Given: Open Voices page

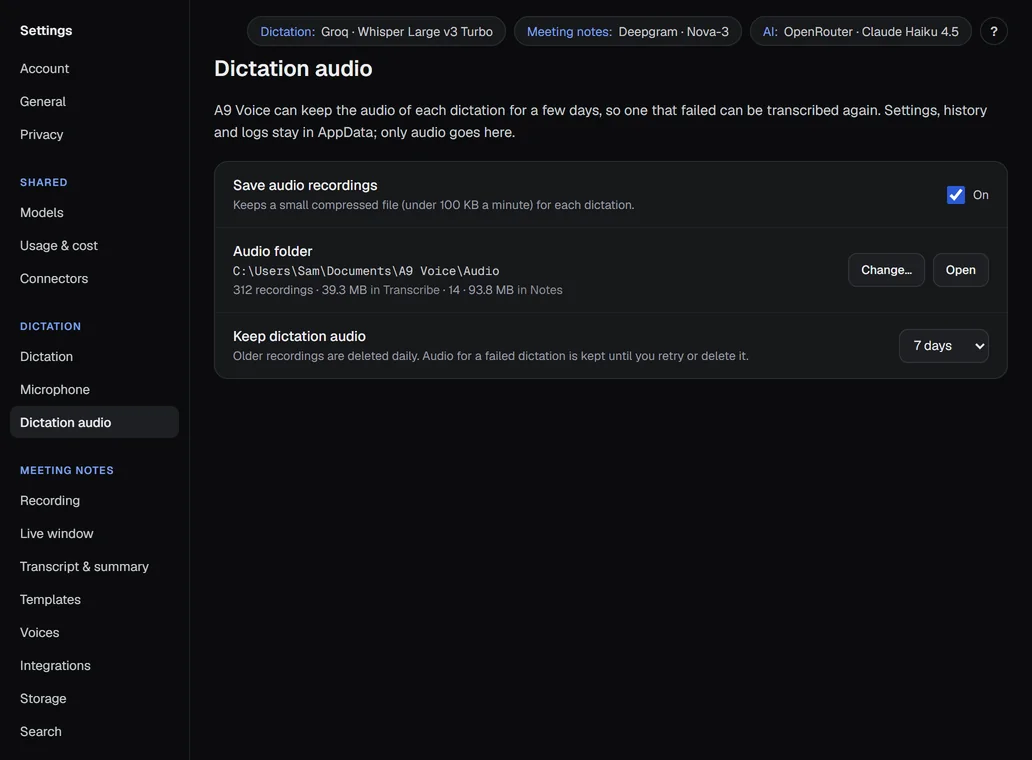Looking at the screenshot, I should coord(94,632).
